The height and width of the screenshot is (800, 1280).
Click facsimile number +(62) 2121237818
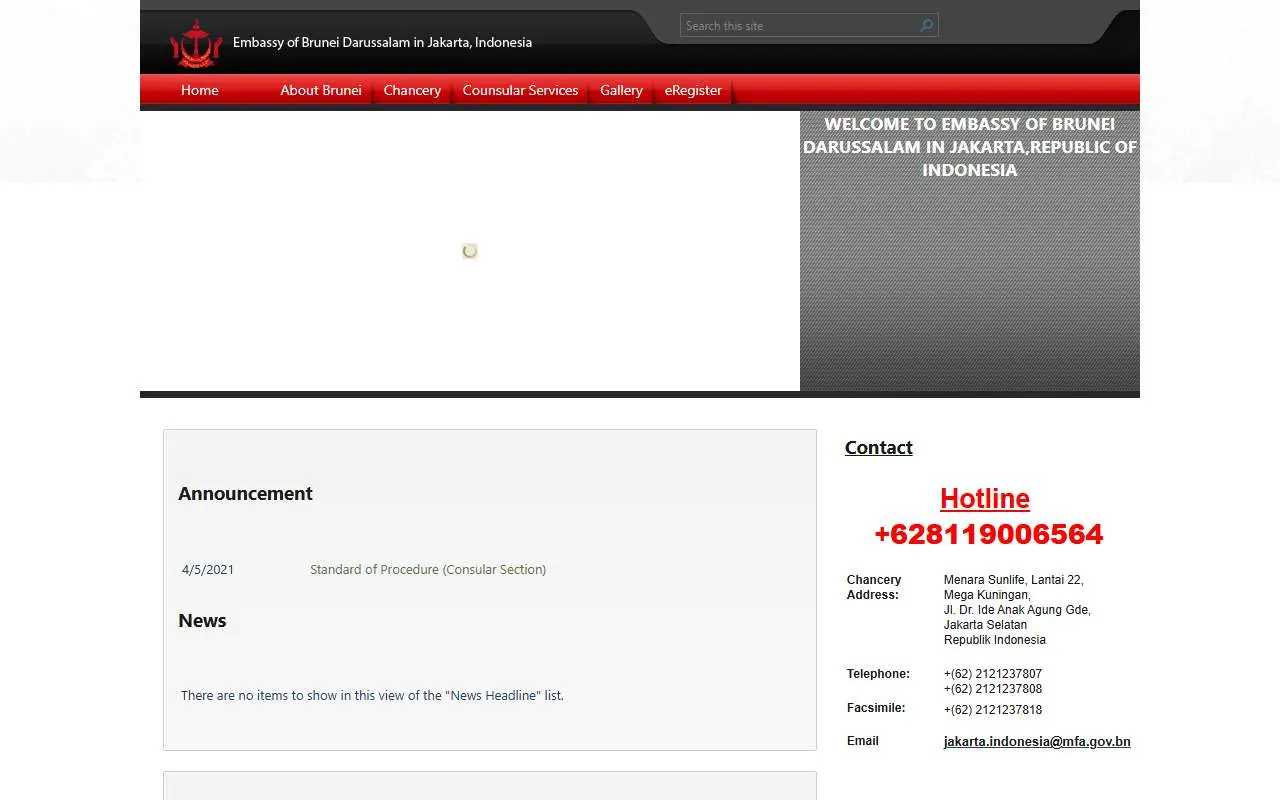pos(993,710)
